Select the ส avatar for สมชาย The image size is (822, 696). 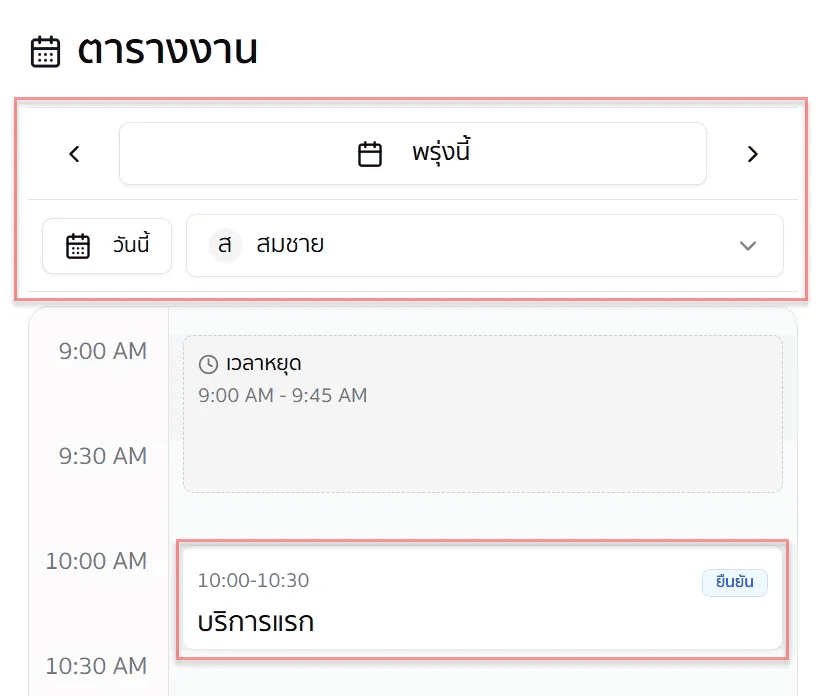tap(221, 245)
